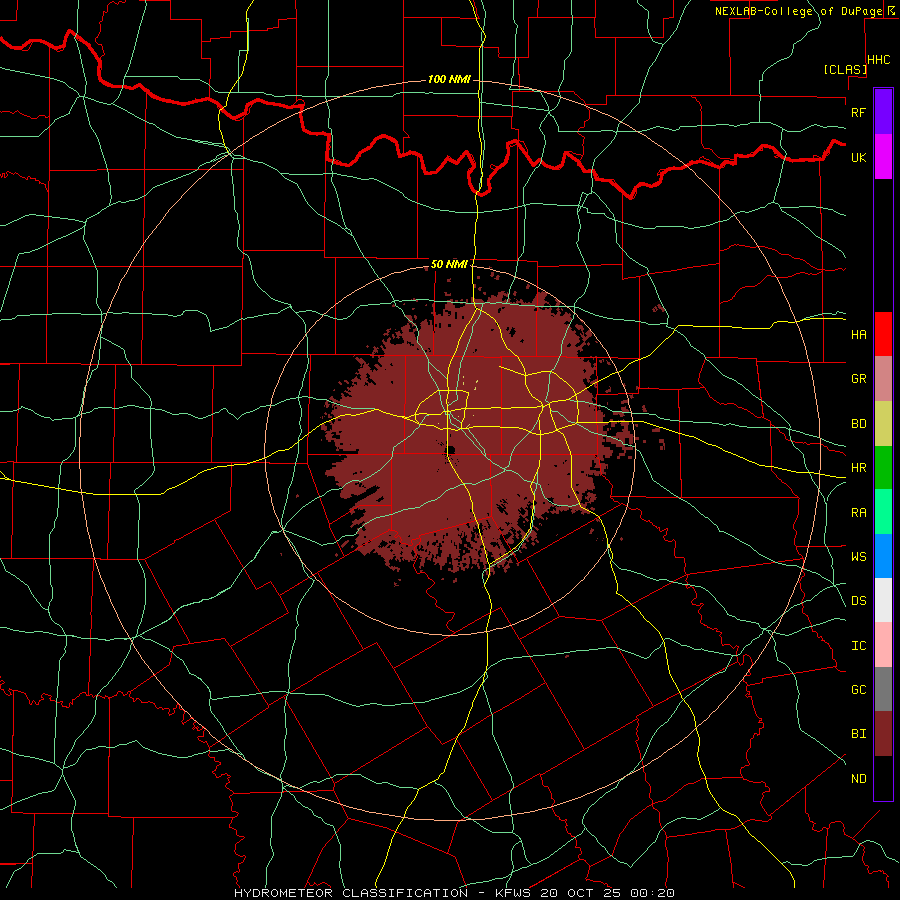
Task: Click the magenta UK legend color swatch
Action: [x=883, y=157]
